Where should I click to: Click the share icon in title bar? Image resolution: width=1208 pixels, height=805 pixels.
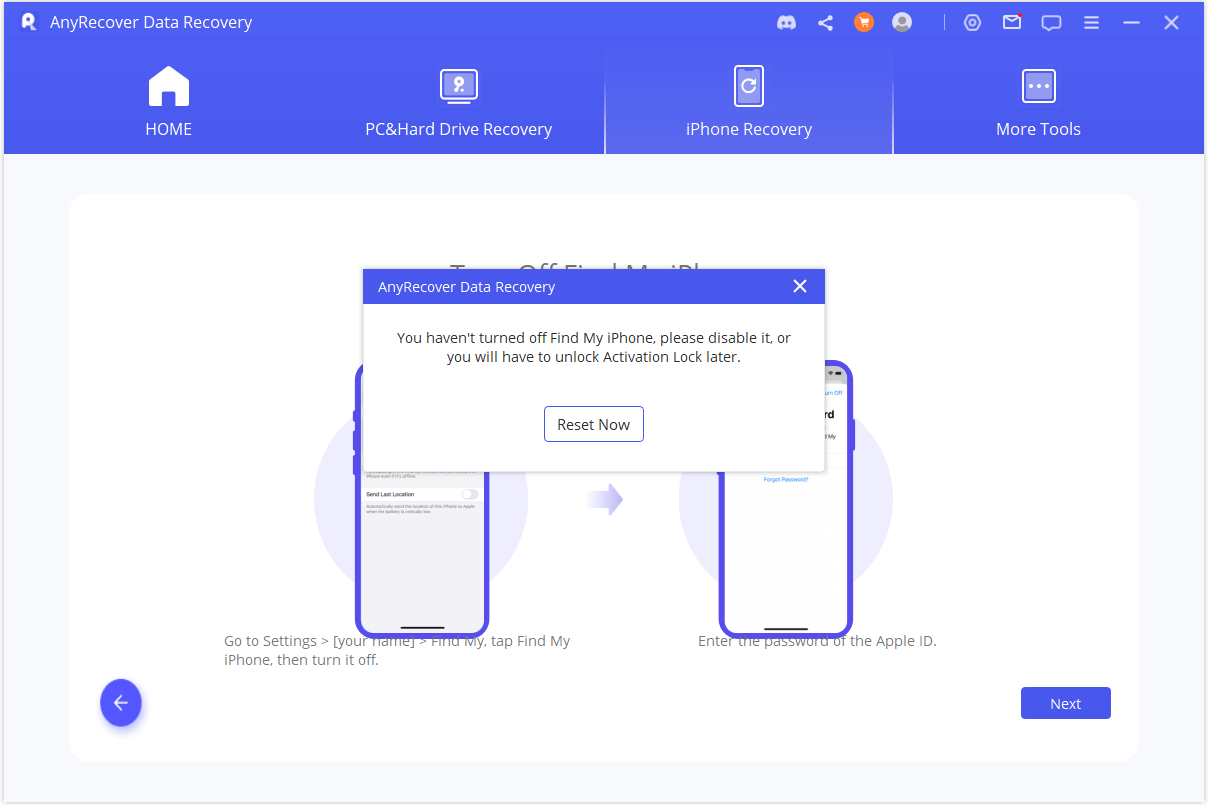[x=825, y=23]
